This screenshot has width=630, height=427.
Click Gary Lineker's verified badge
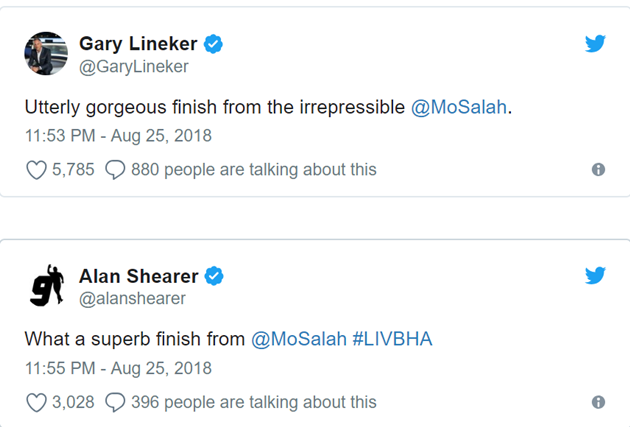213,44
